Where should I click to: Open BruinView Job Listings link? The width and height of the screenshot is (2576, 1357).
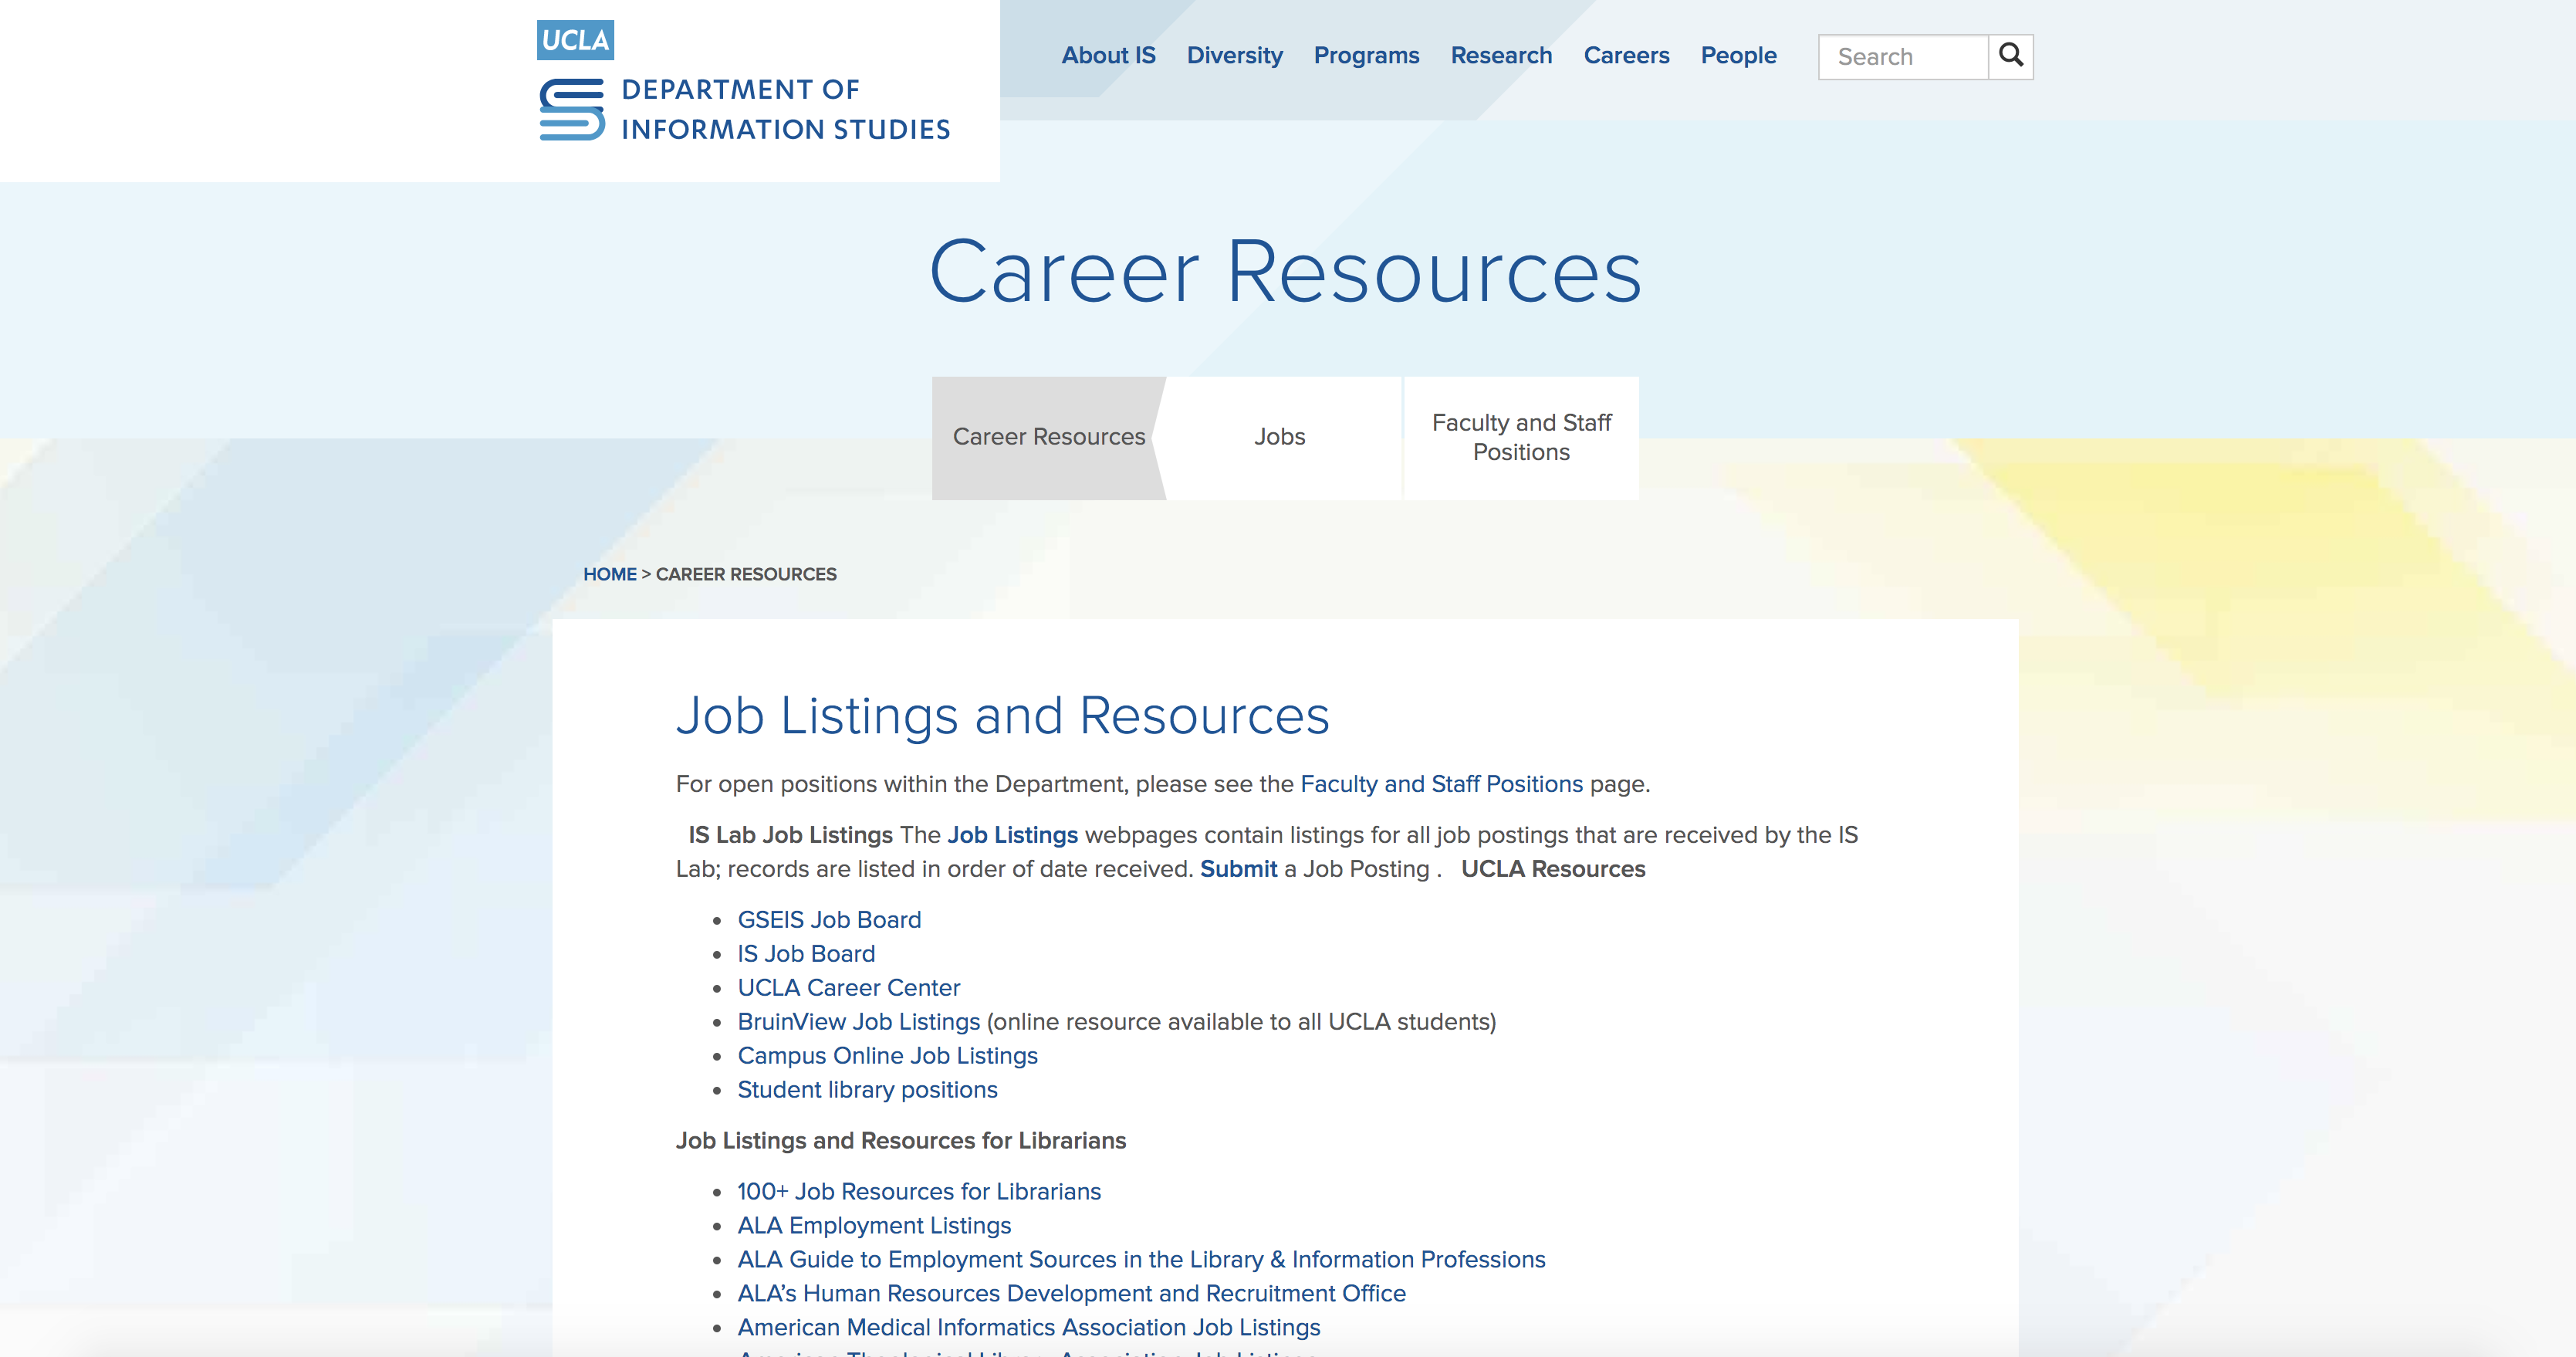pyautogui.click(x=858, y=1022)
